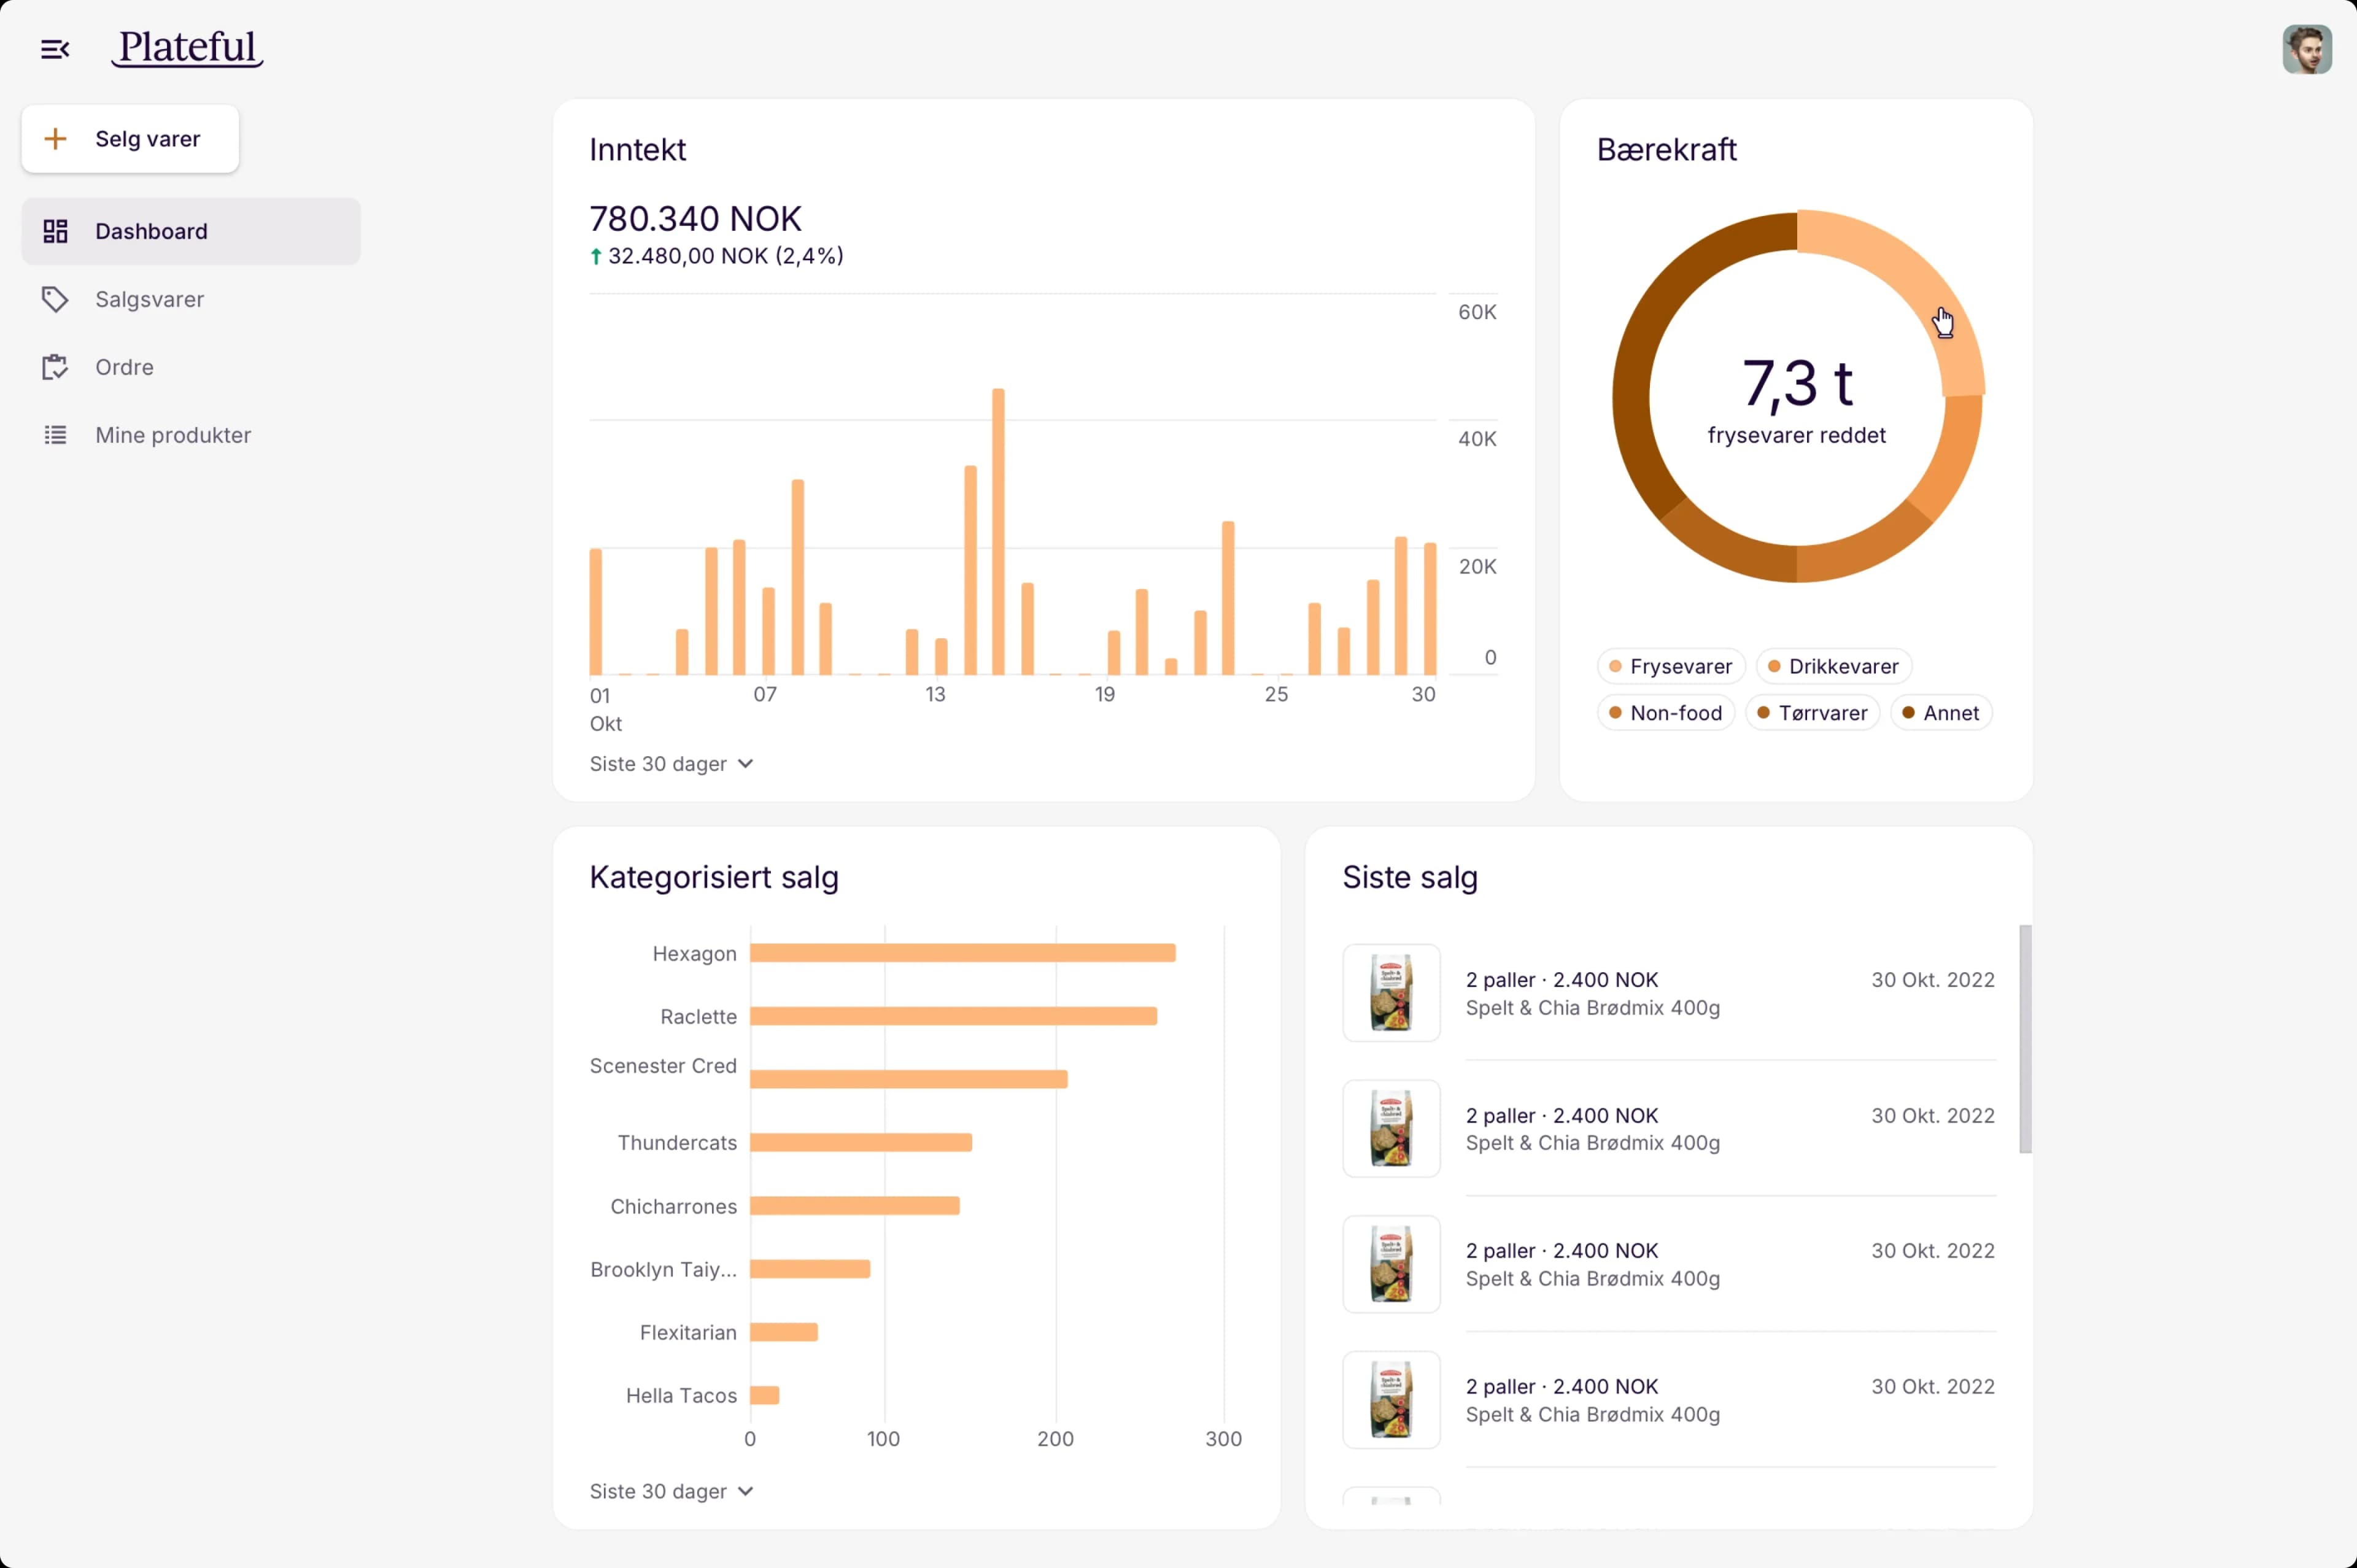Click the 60K axis label
Viewport: 2357px width, 1568px height.
click(1477, 312)
